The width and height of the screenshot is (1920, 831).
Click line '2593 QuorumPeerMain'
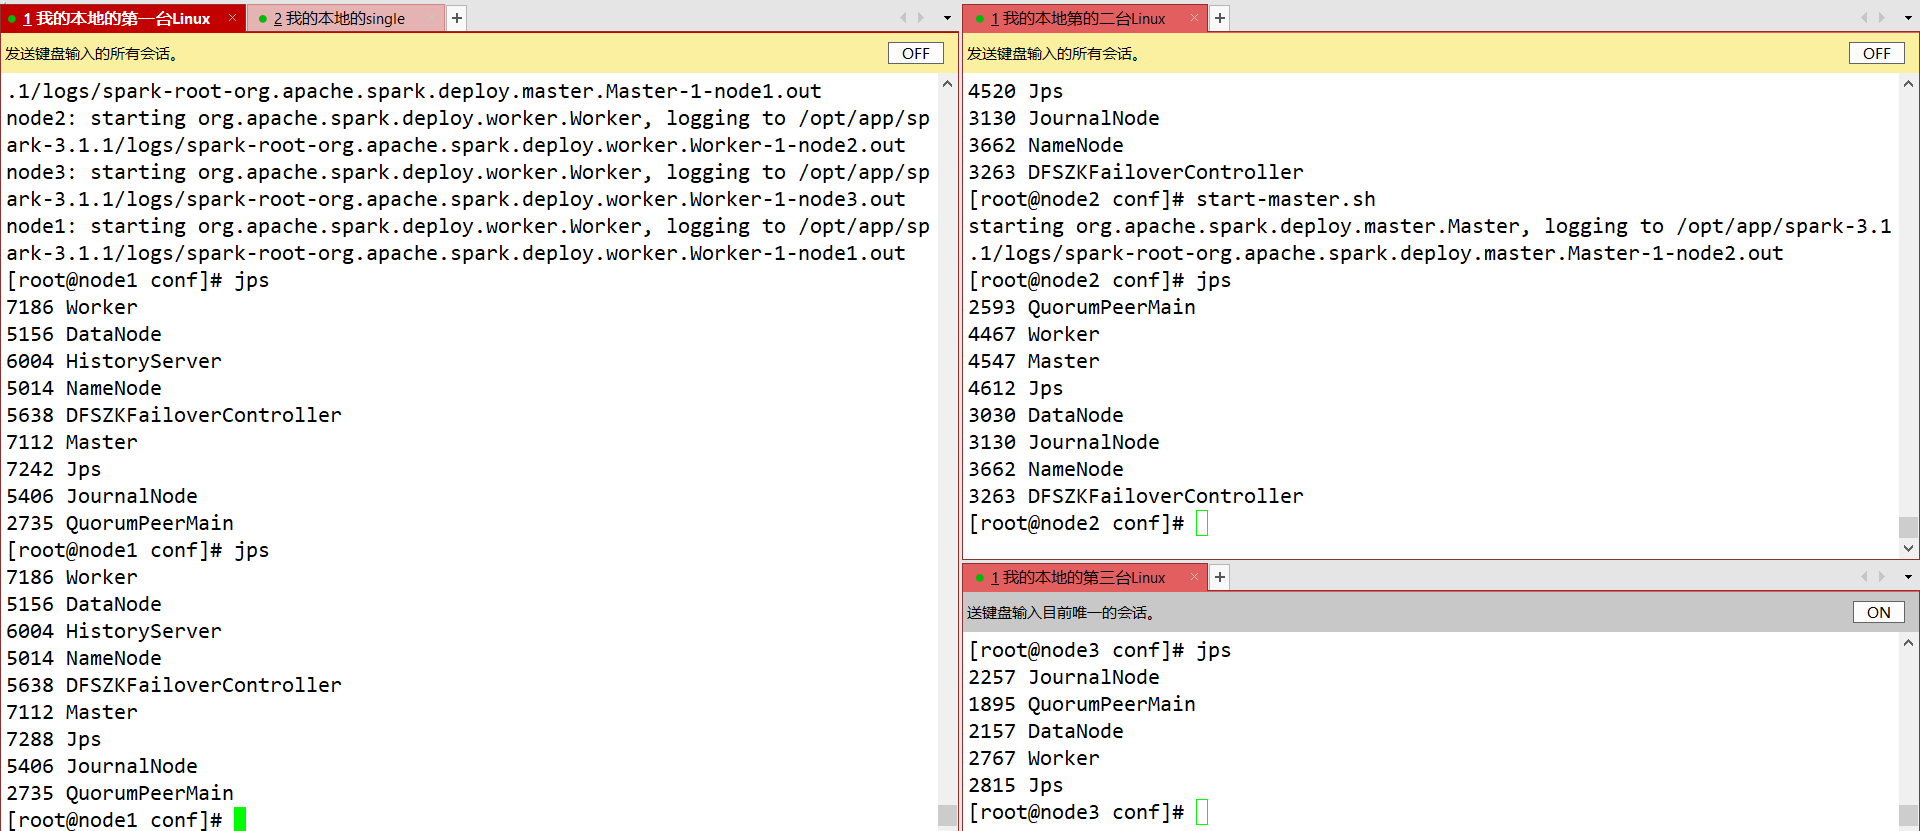[1082, 307]
